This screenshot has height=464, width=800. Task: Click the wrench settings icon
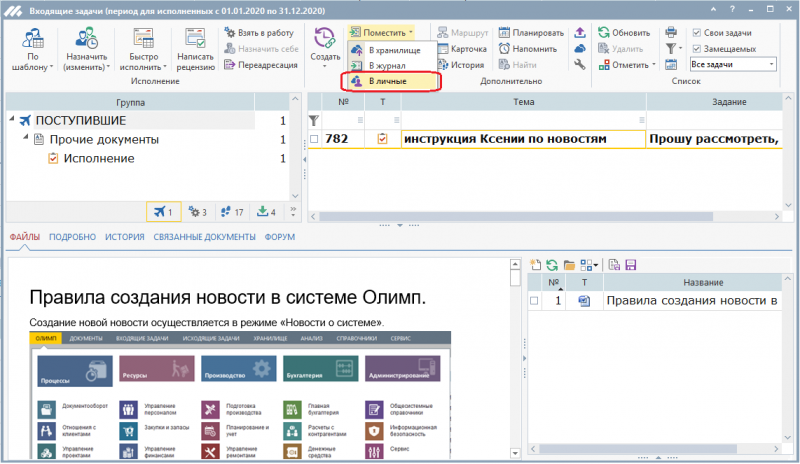(580, 65)
